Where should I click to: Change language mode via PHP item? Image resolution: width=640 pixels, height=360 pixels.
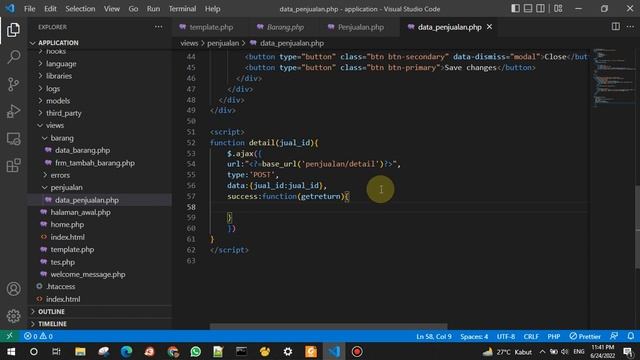[x=553, y=336]
